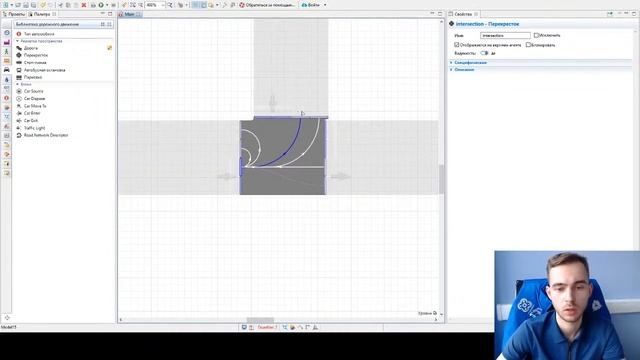Viewport: 640px width, 360px height.
Task: Click the canvas horizontal scrollbar thumb
Action: (x=260, y=320)
